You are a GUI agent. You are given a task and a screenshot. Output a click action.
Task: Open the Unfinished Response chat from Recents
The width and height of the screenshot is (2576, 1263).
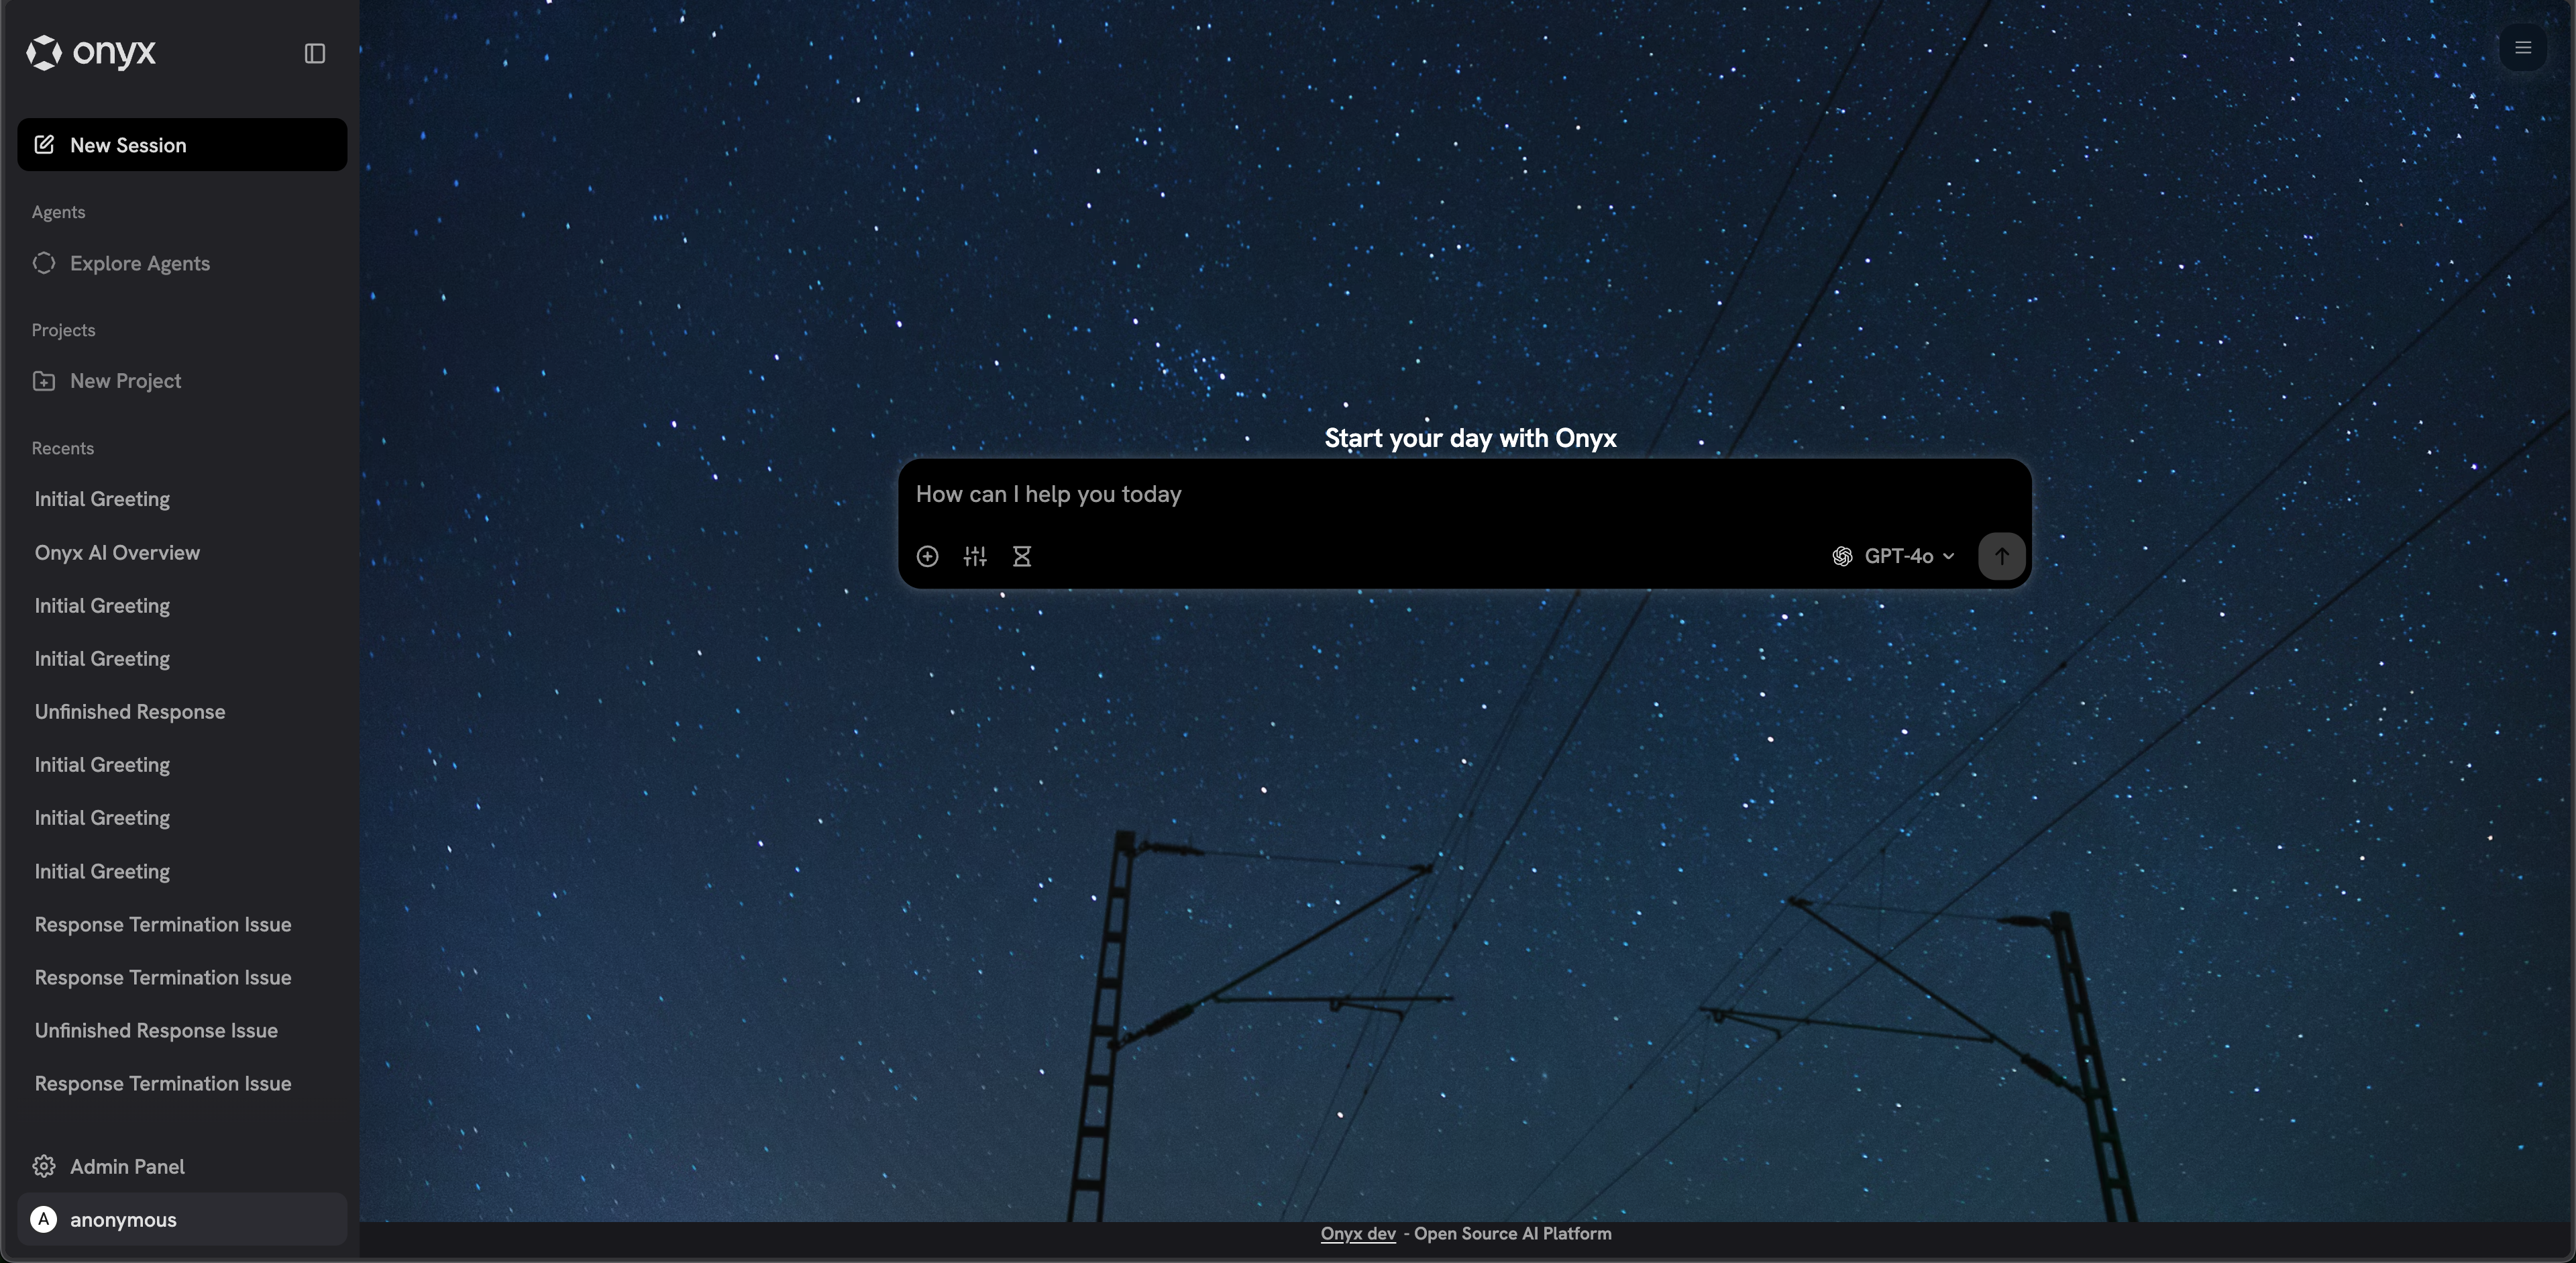point(129,711)
